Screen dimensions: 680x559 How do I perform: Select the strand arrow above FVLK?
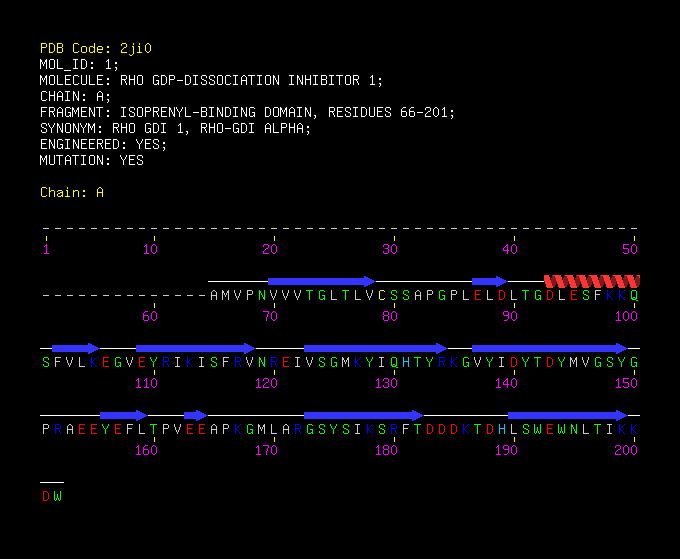pyautogui.click(x=76, y=348)
